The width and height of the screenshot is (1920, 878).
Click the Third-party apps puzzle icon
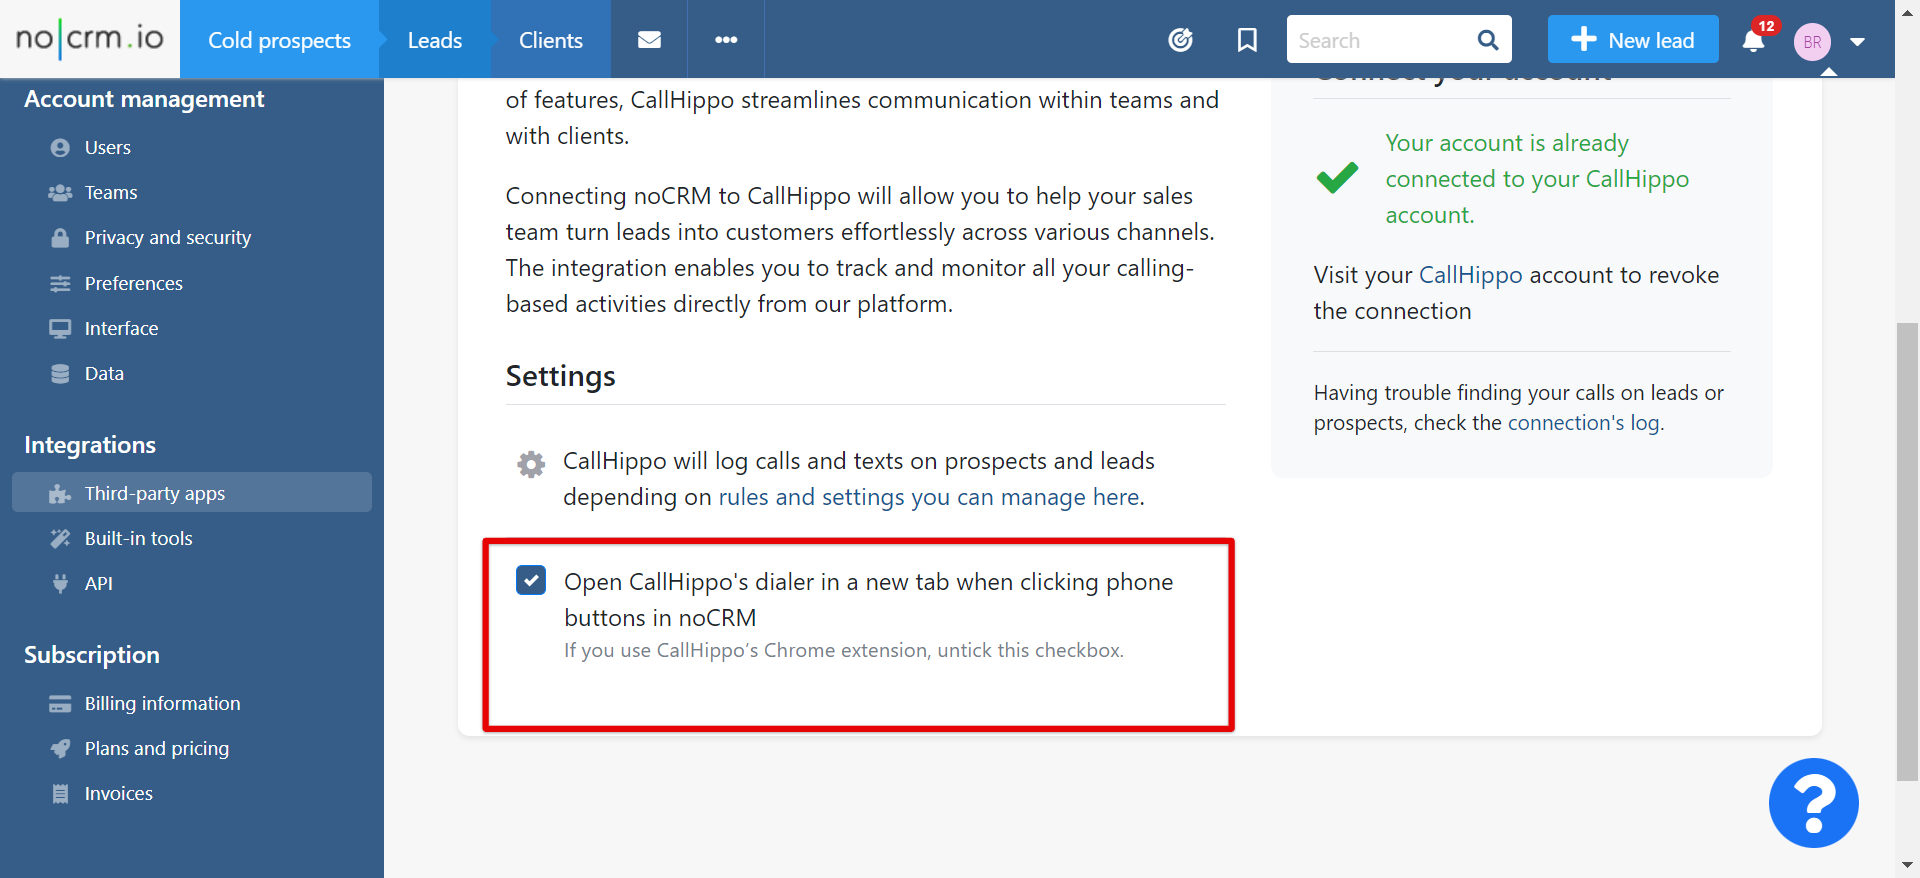(60, 494)
